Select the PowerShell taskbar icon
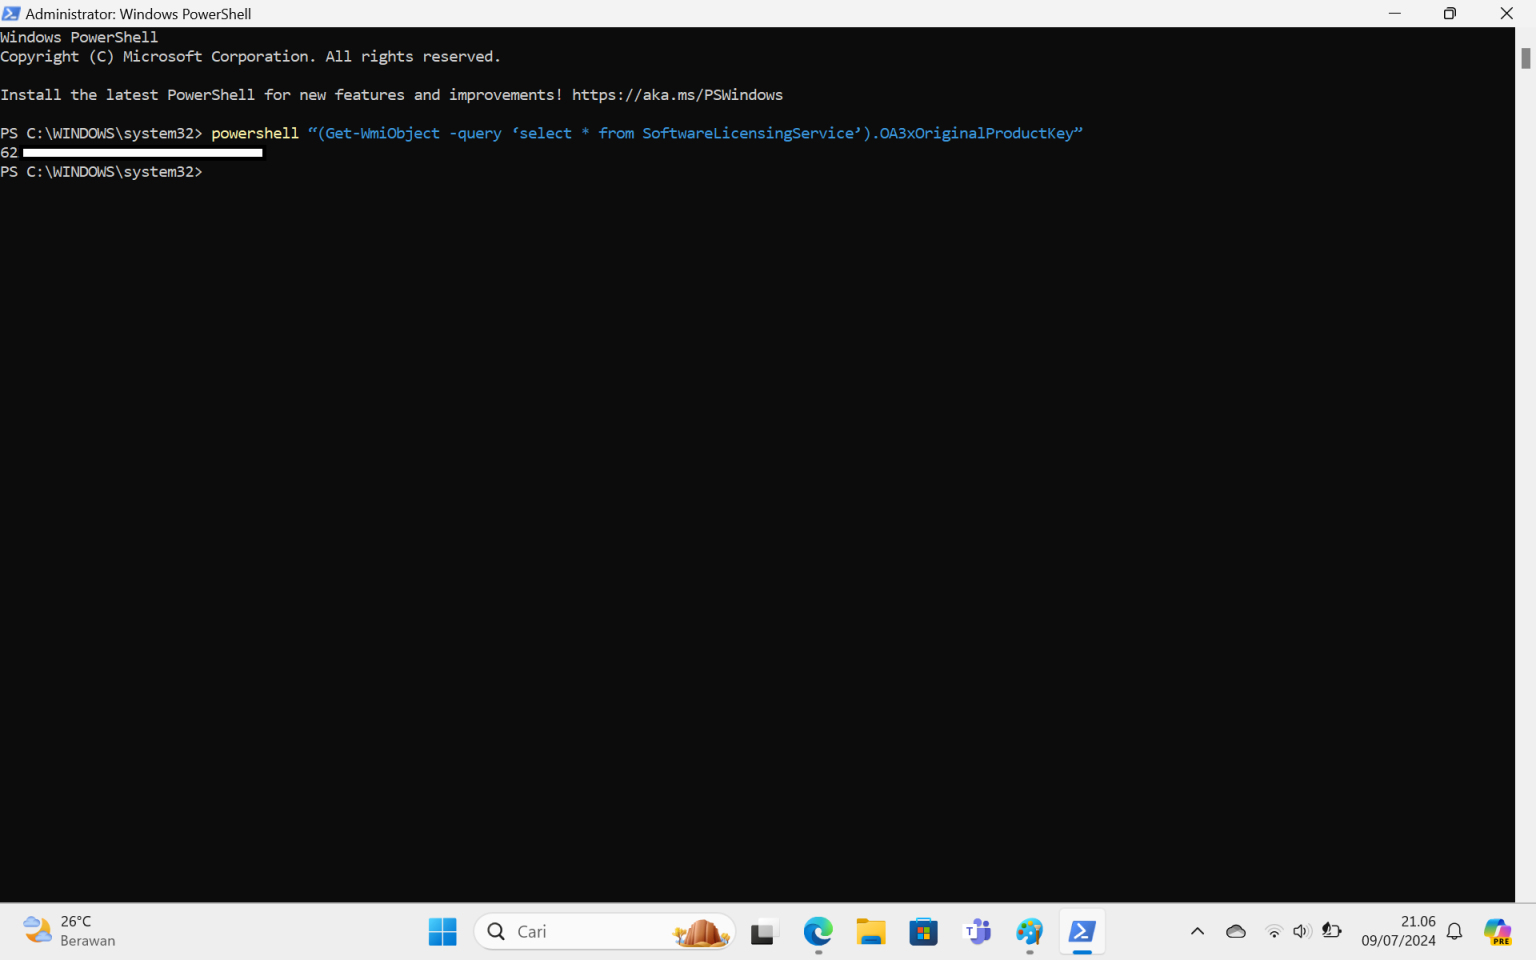 1082,931
